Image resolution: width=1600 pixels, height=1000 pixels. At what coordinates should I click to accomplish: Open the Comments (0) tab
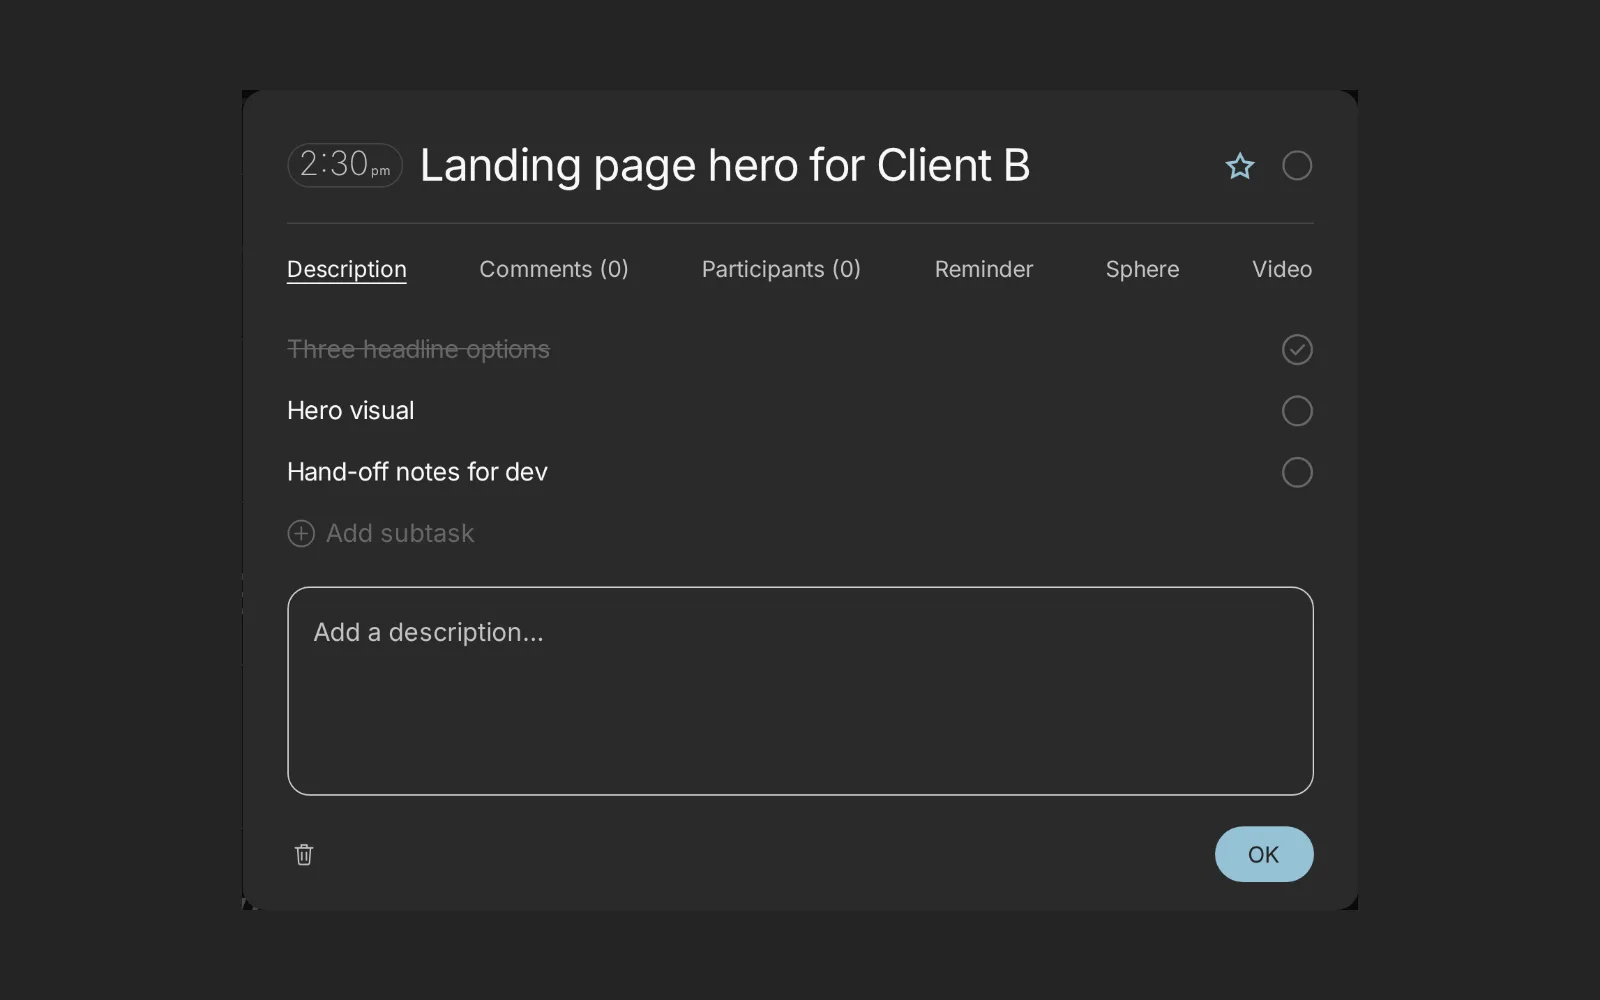[x=554, y=269]
